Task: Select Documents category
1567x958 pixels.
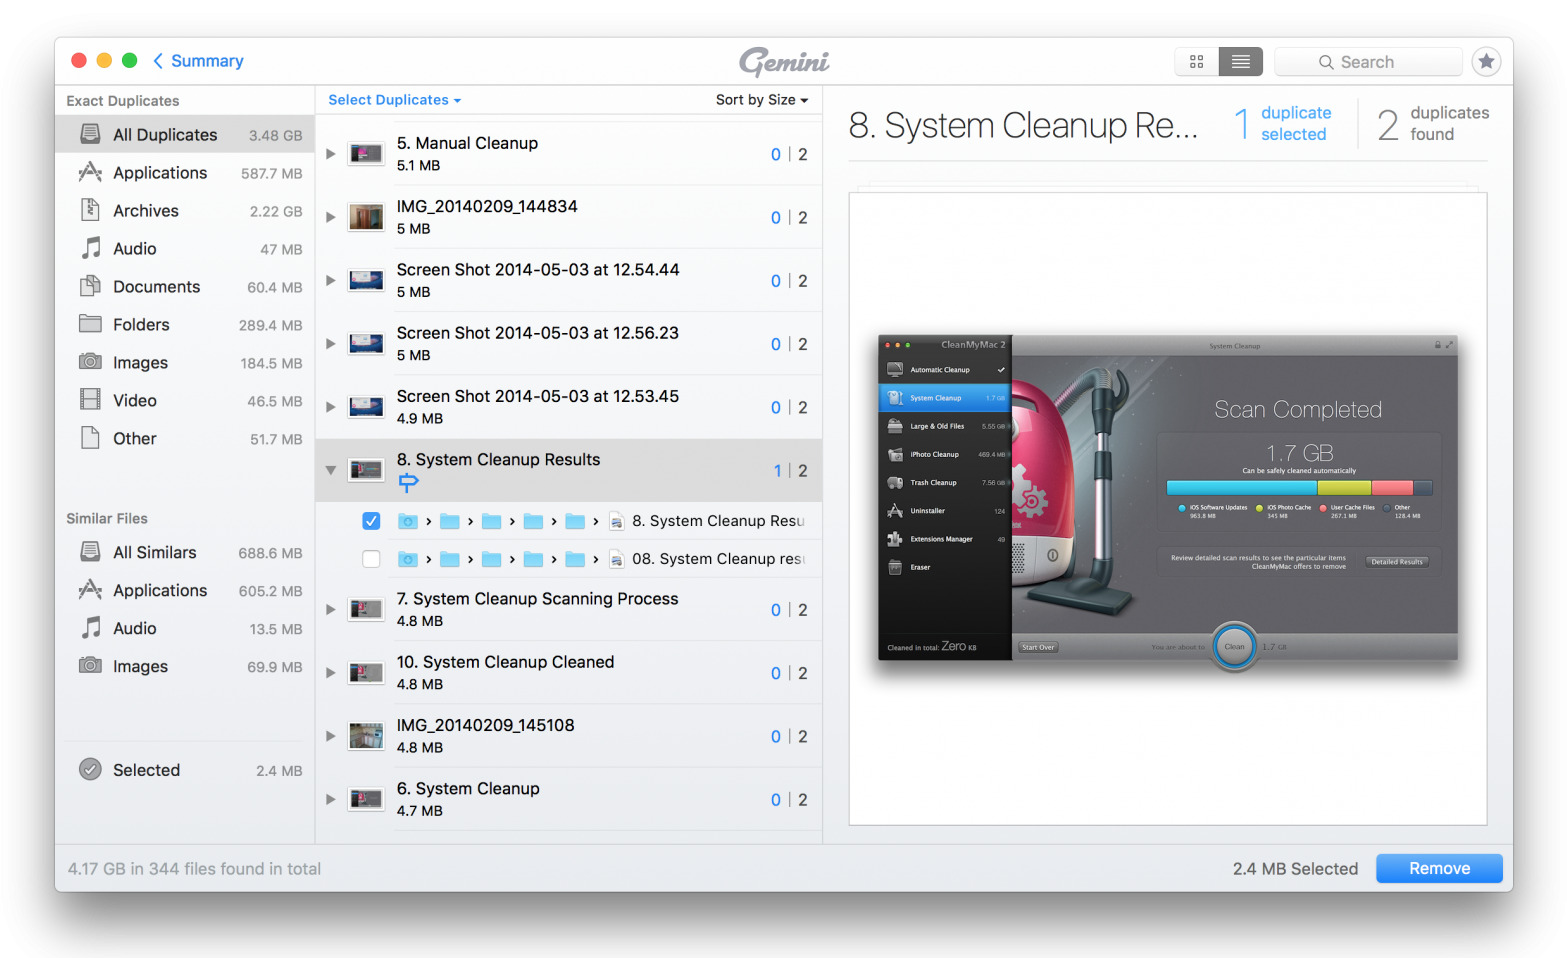Action: pos(185,286)
